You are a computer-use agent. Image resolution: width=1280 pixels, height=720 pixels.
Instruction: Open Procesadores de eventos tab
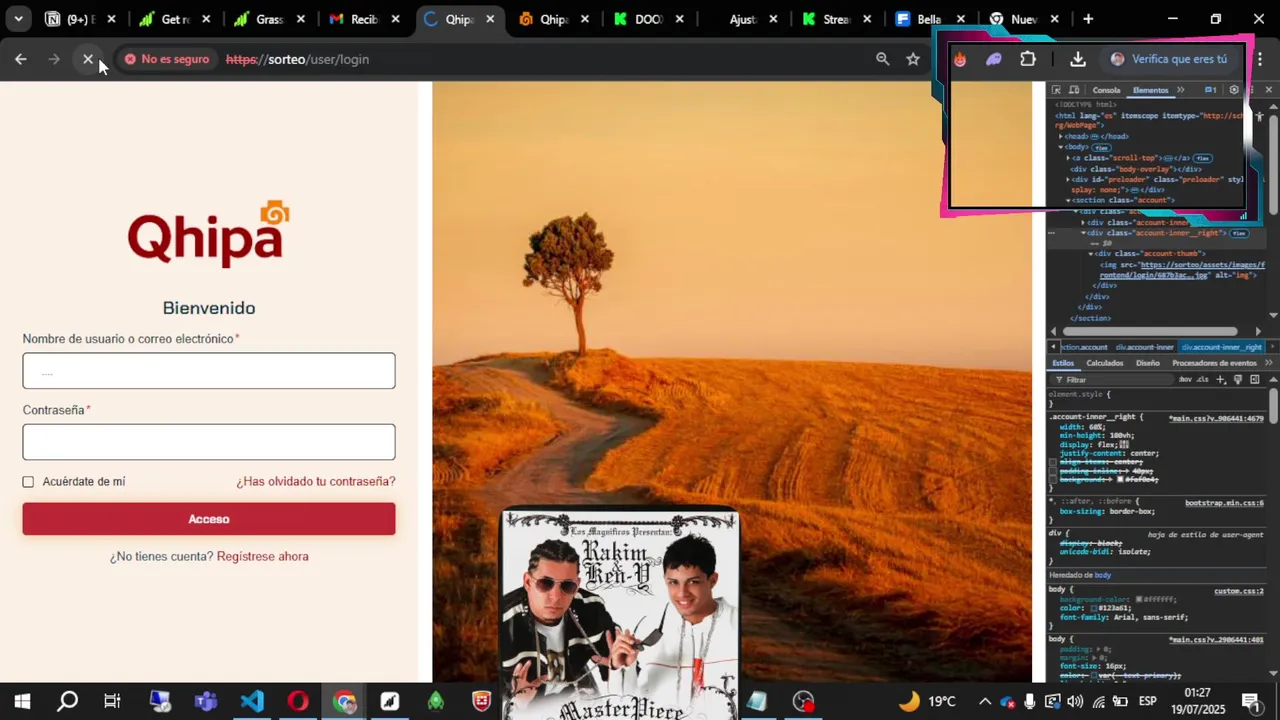pos(1214,363)
